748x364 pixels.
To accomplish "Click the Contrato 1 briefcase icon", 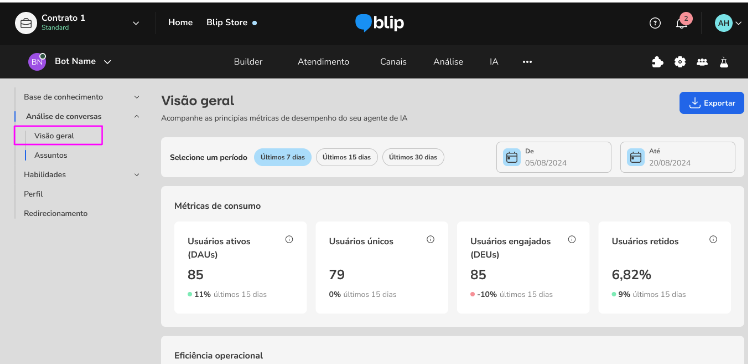I will [26, 23].
